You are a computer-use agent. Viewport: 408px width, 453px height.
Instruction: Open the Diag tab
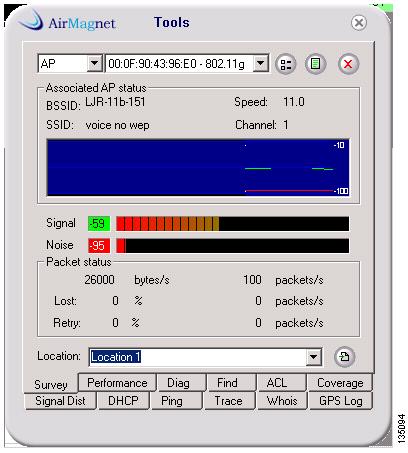[178, 383]
